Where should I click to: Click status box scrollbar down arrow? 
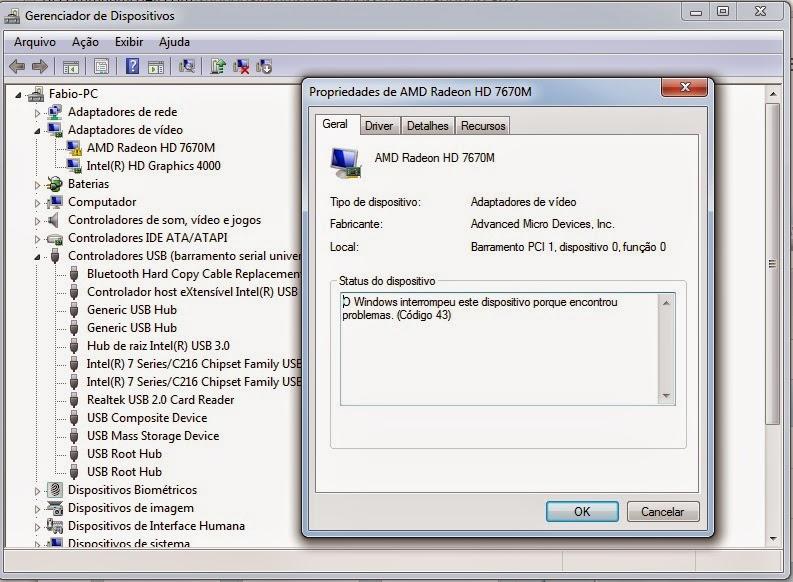coord(666,395)
